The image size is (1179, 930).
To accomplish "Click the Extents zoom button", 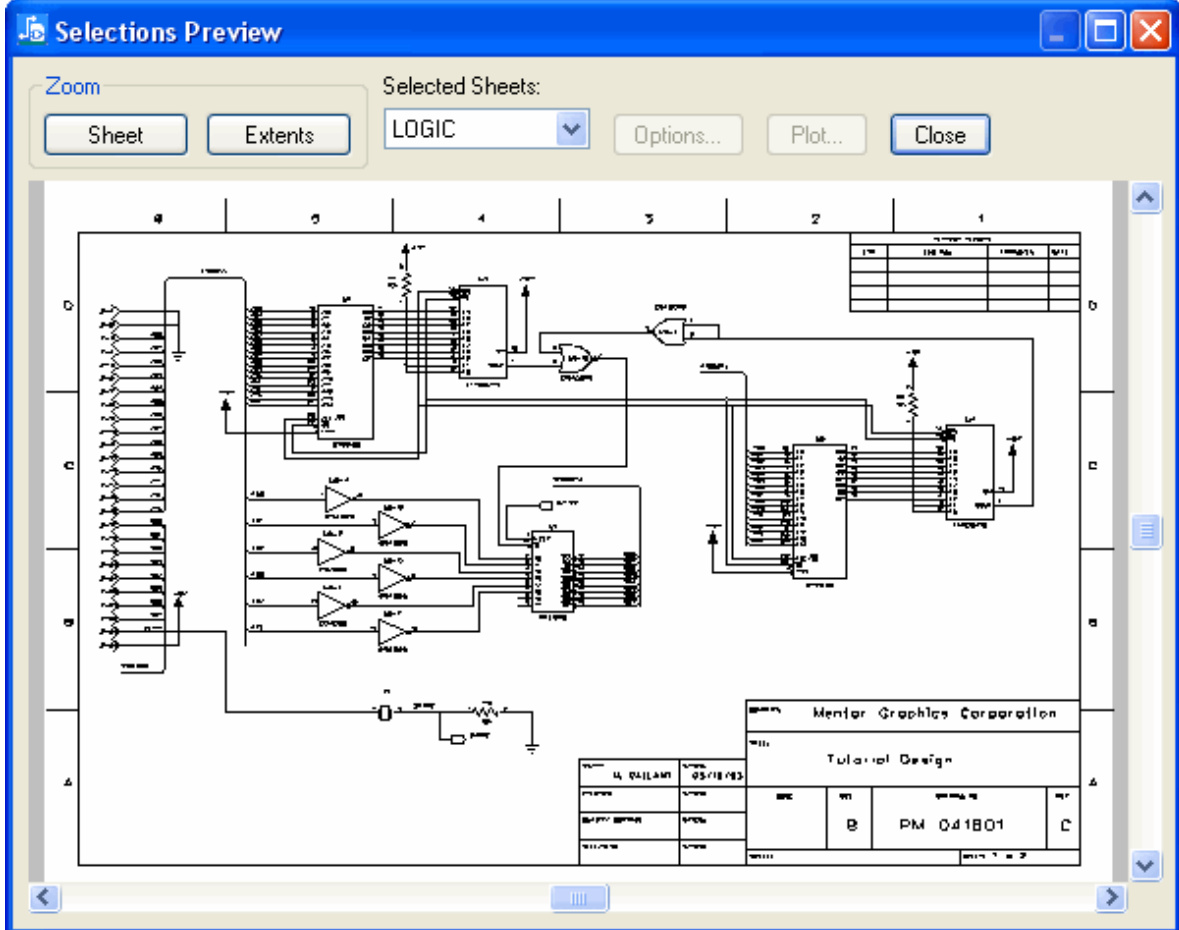I will (x=279, y=135).
